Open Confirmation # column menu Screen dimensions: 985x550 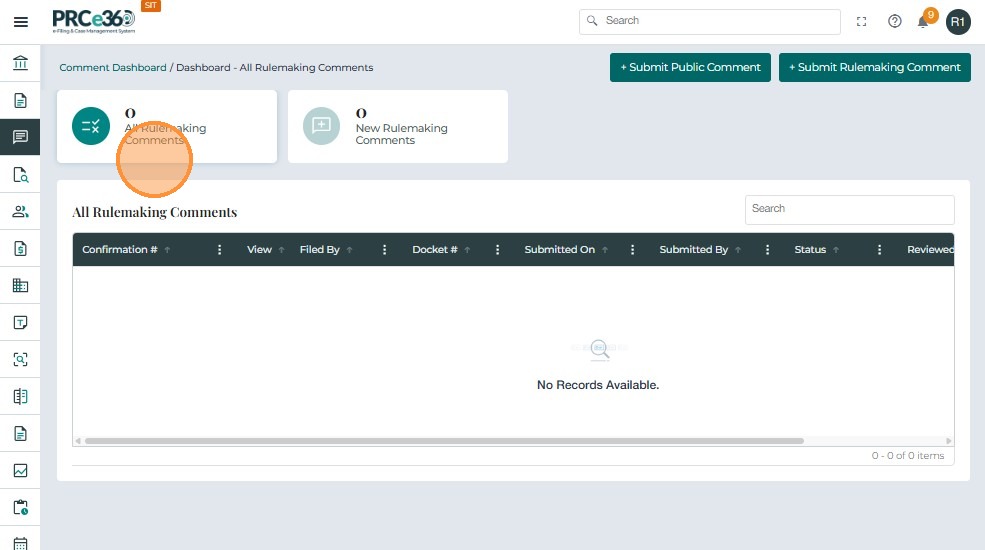219,250
